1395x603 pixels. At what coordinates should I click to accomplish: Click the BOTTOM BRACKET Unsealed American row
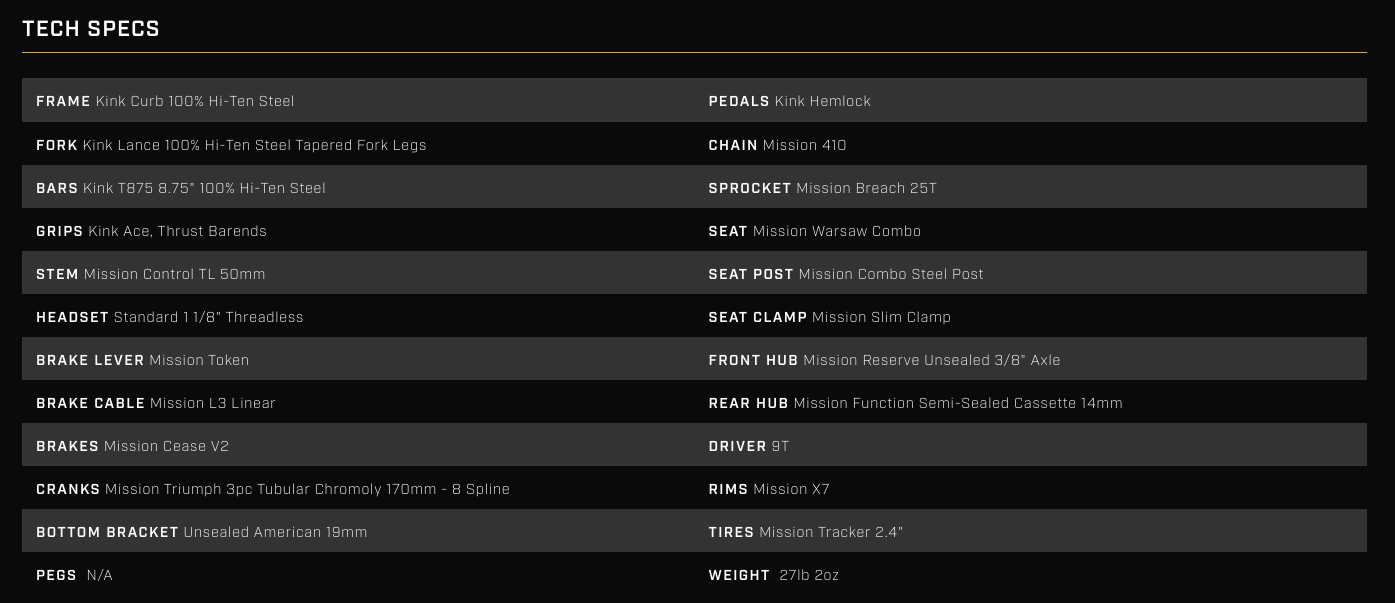click(x=202, y=532)
